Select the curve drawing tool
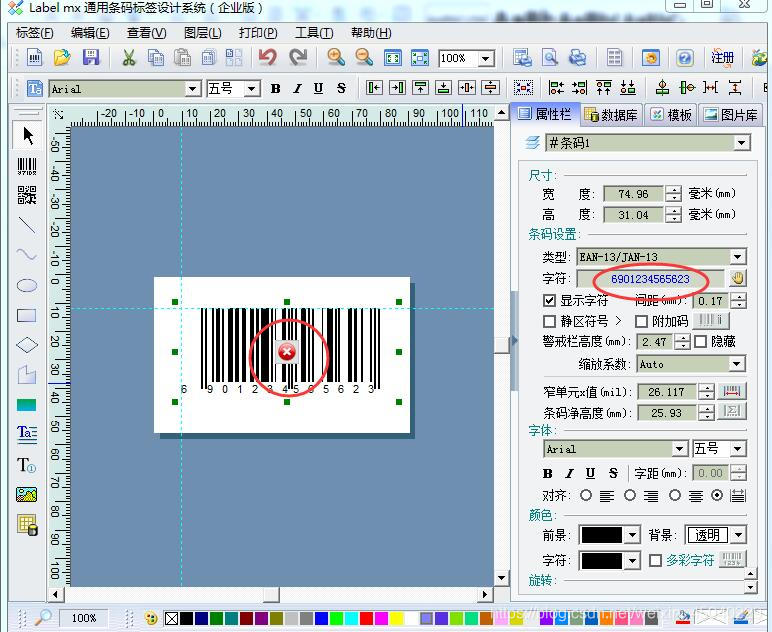Screen dimensions: 772x632 27,255
